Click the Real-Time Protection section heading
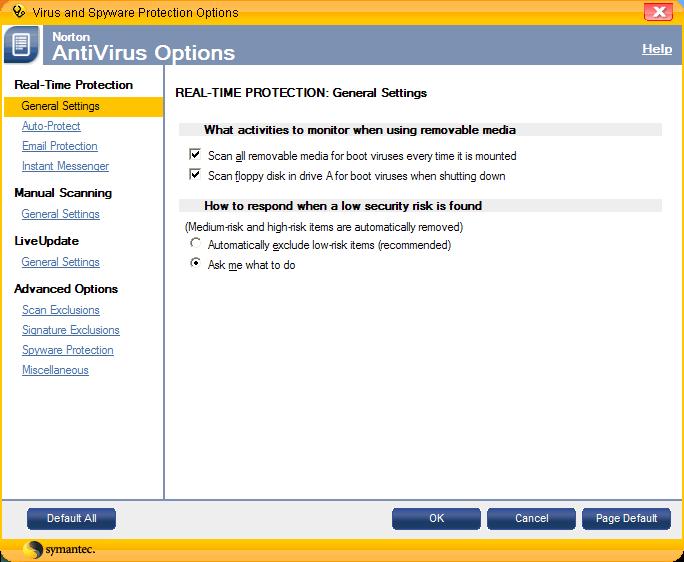684x562 pixels. coord(74,85)
